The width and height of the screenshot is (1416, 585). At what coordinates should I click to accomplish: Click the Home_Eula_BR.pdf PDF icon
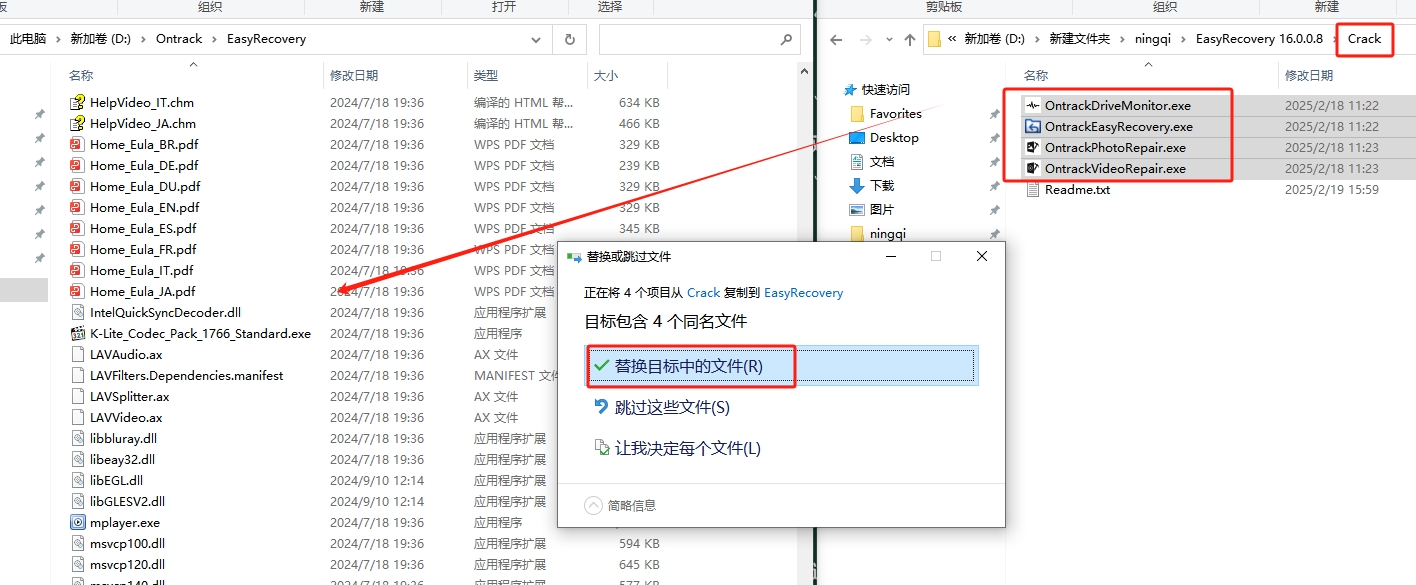[77, 144]
